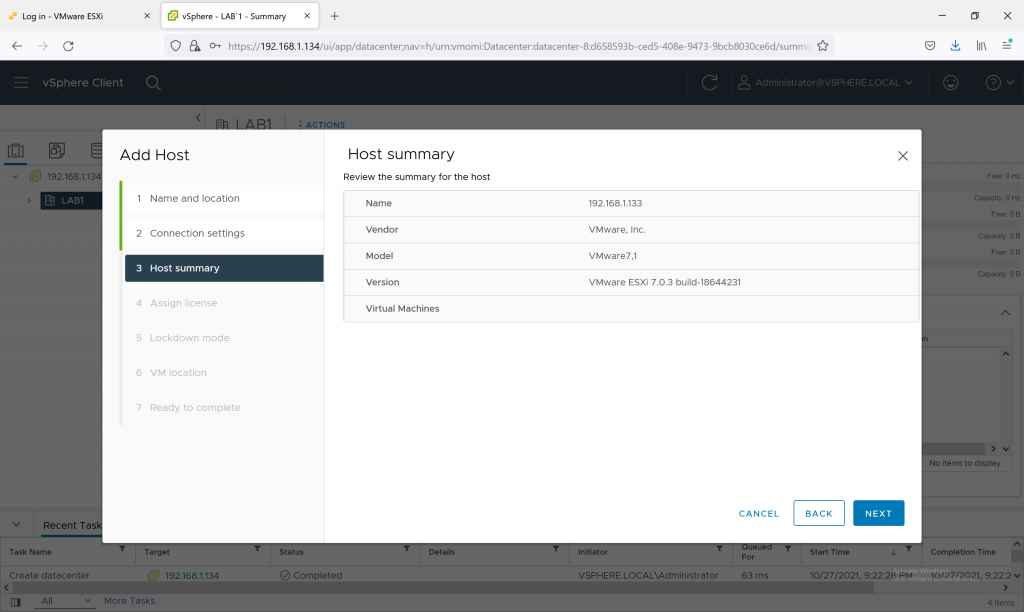
Task: Open the help question mark menu
Action: [999, 82]
